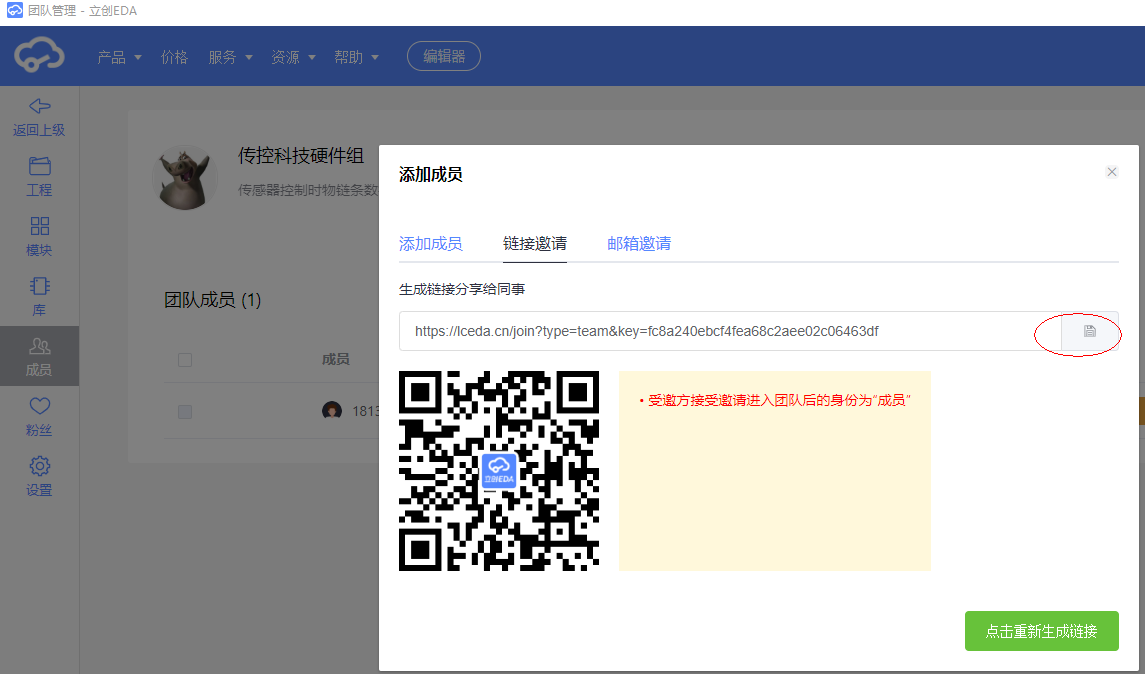Open the 编辑器 editor button
1145x674 pixels.
[444, 56]
